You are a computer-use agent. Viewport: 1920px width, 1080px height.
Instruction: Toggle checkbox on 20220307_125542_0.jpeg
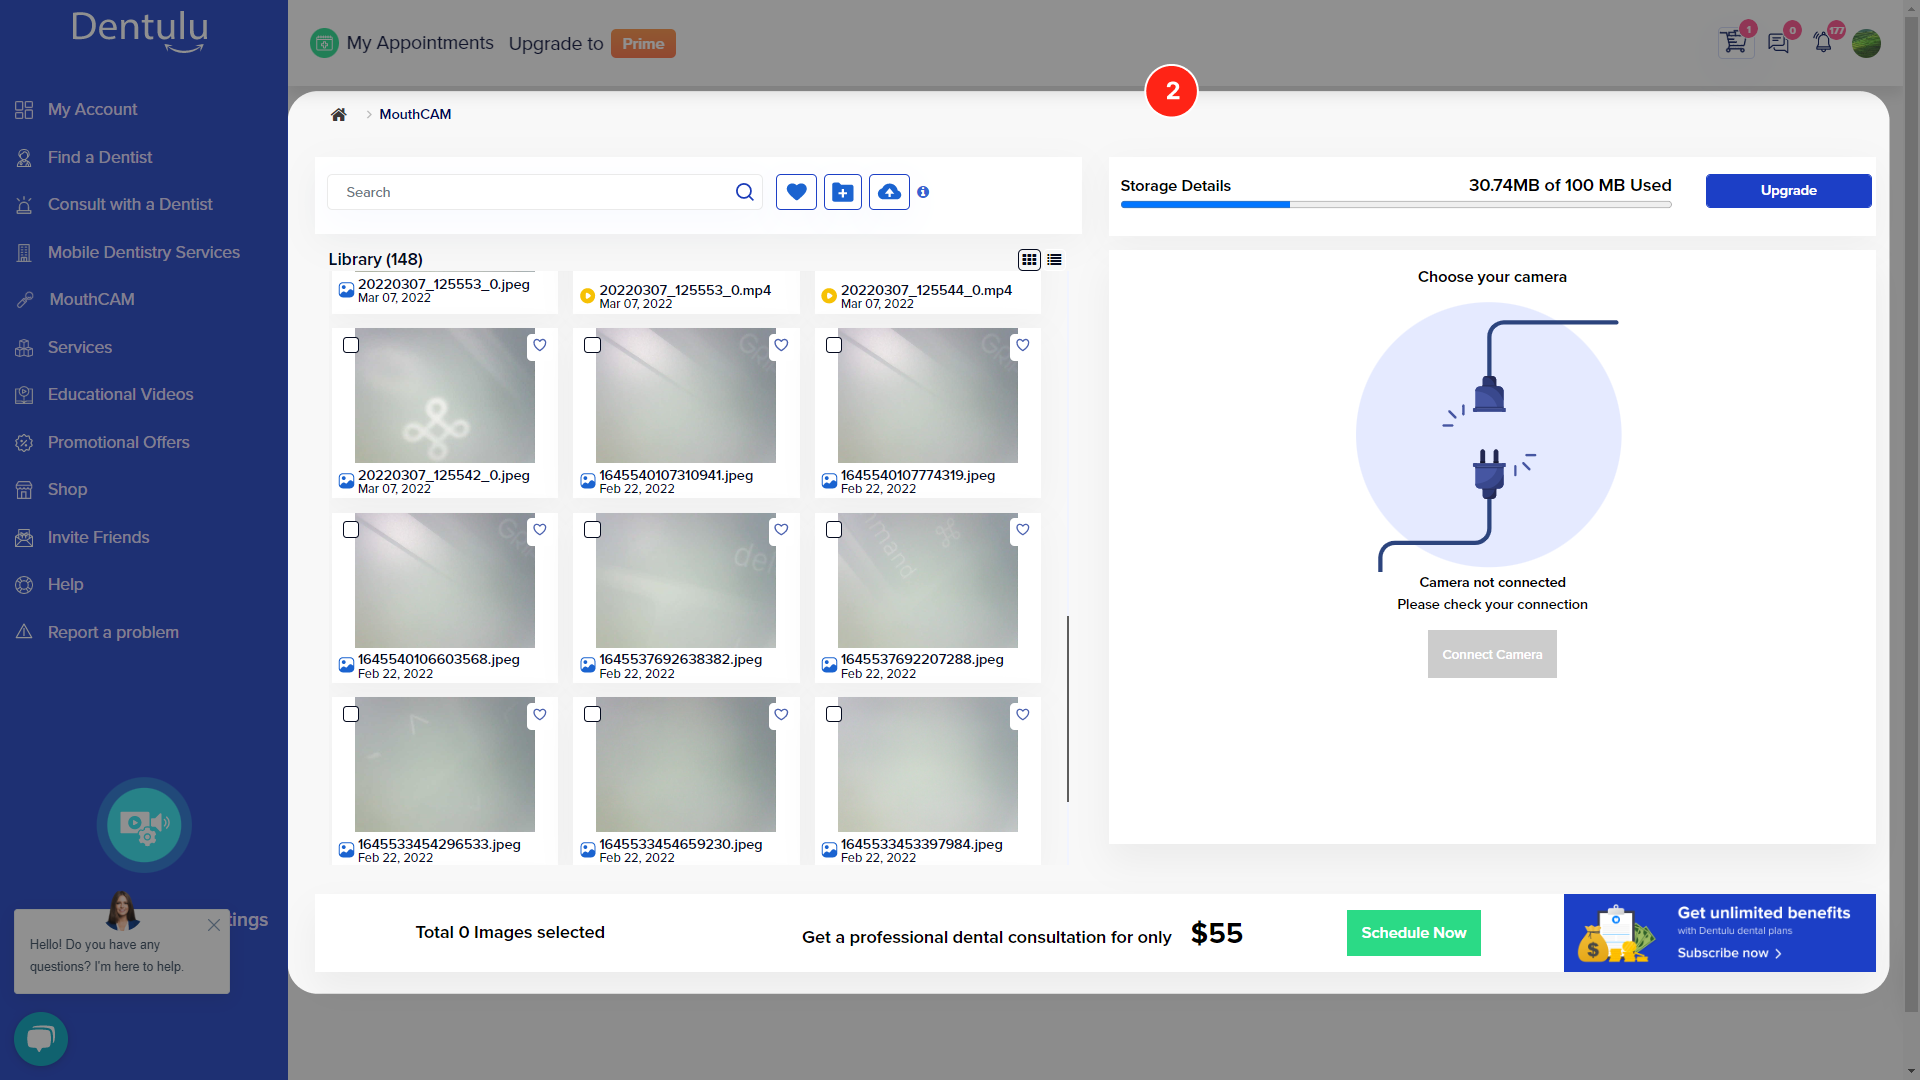pos(351,345)
